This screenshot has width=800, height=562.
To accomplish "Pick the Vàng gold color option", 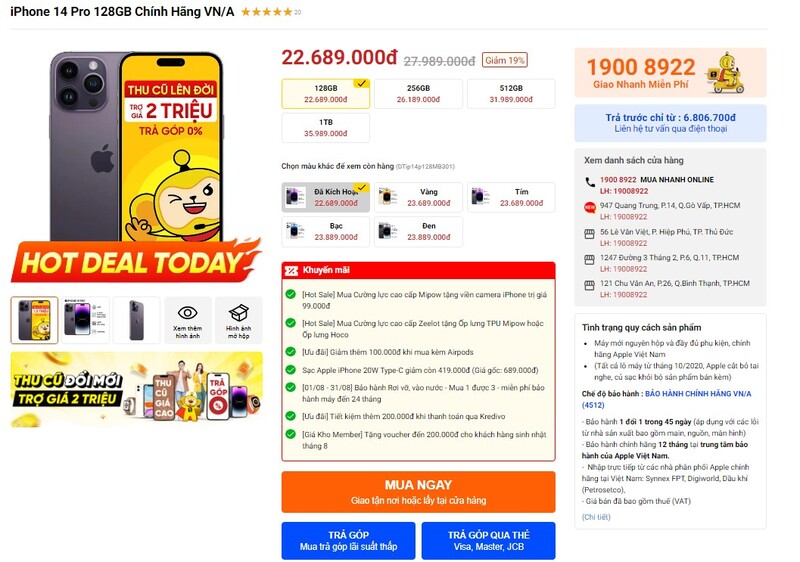I will tap(418, 197).
